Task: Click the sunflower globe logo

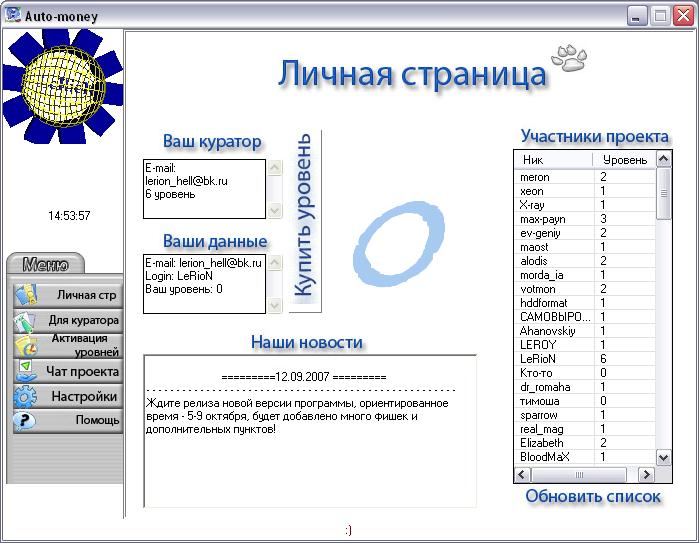Action: click(62, 86)
